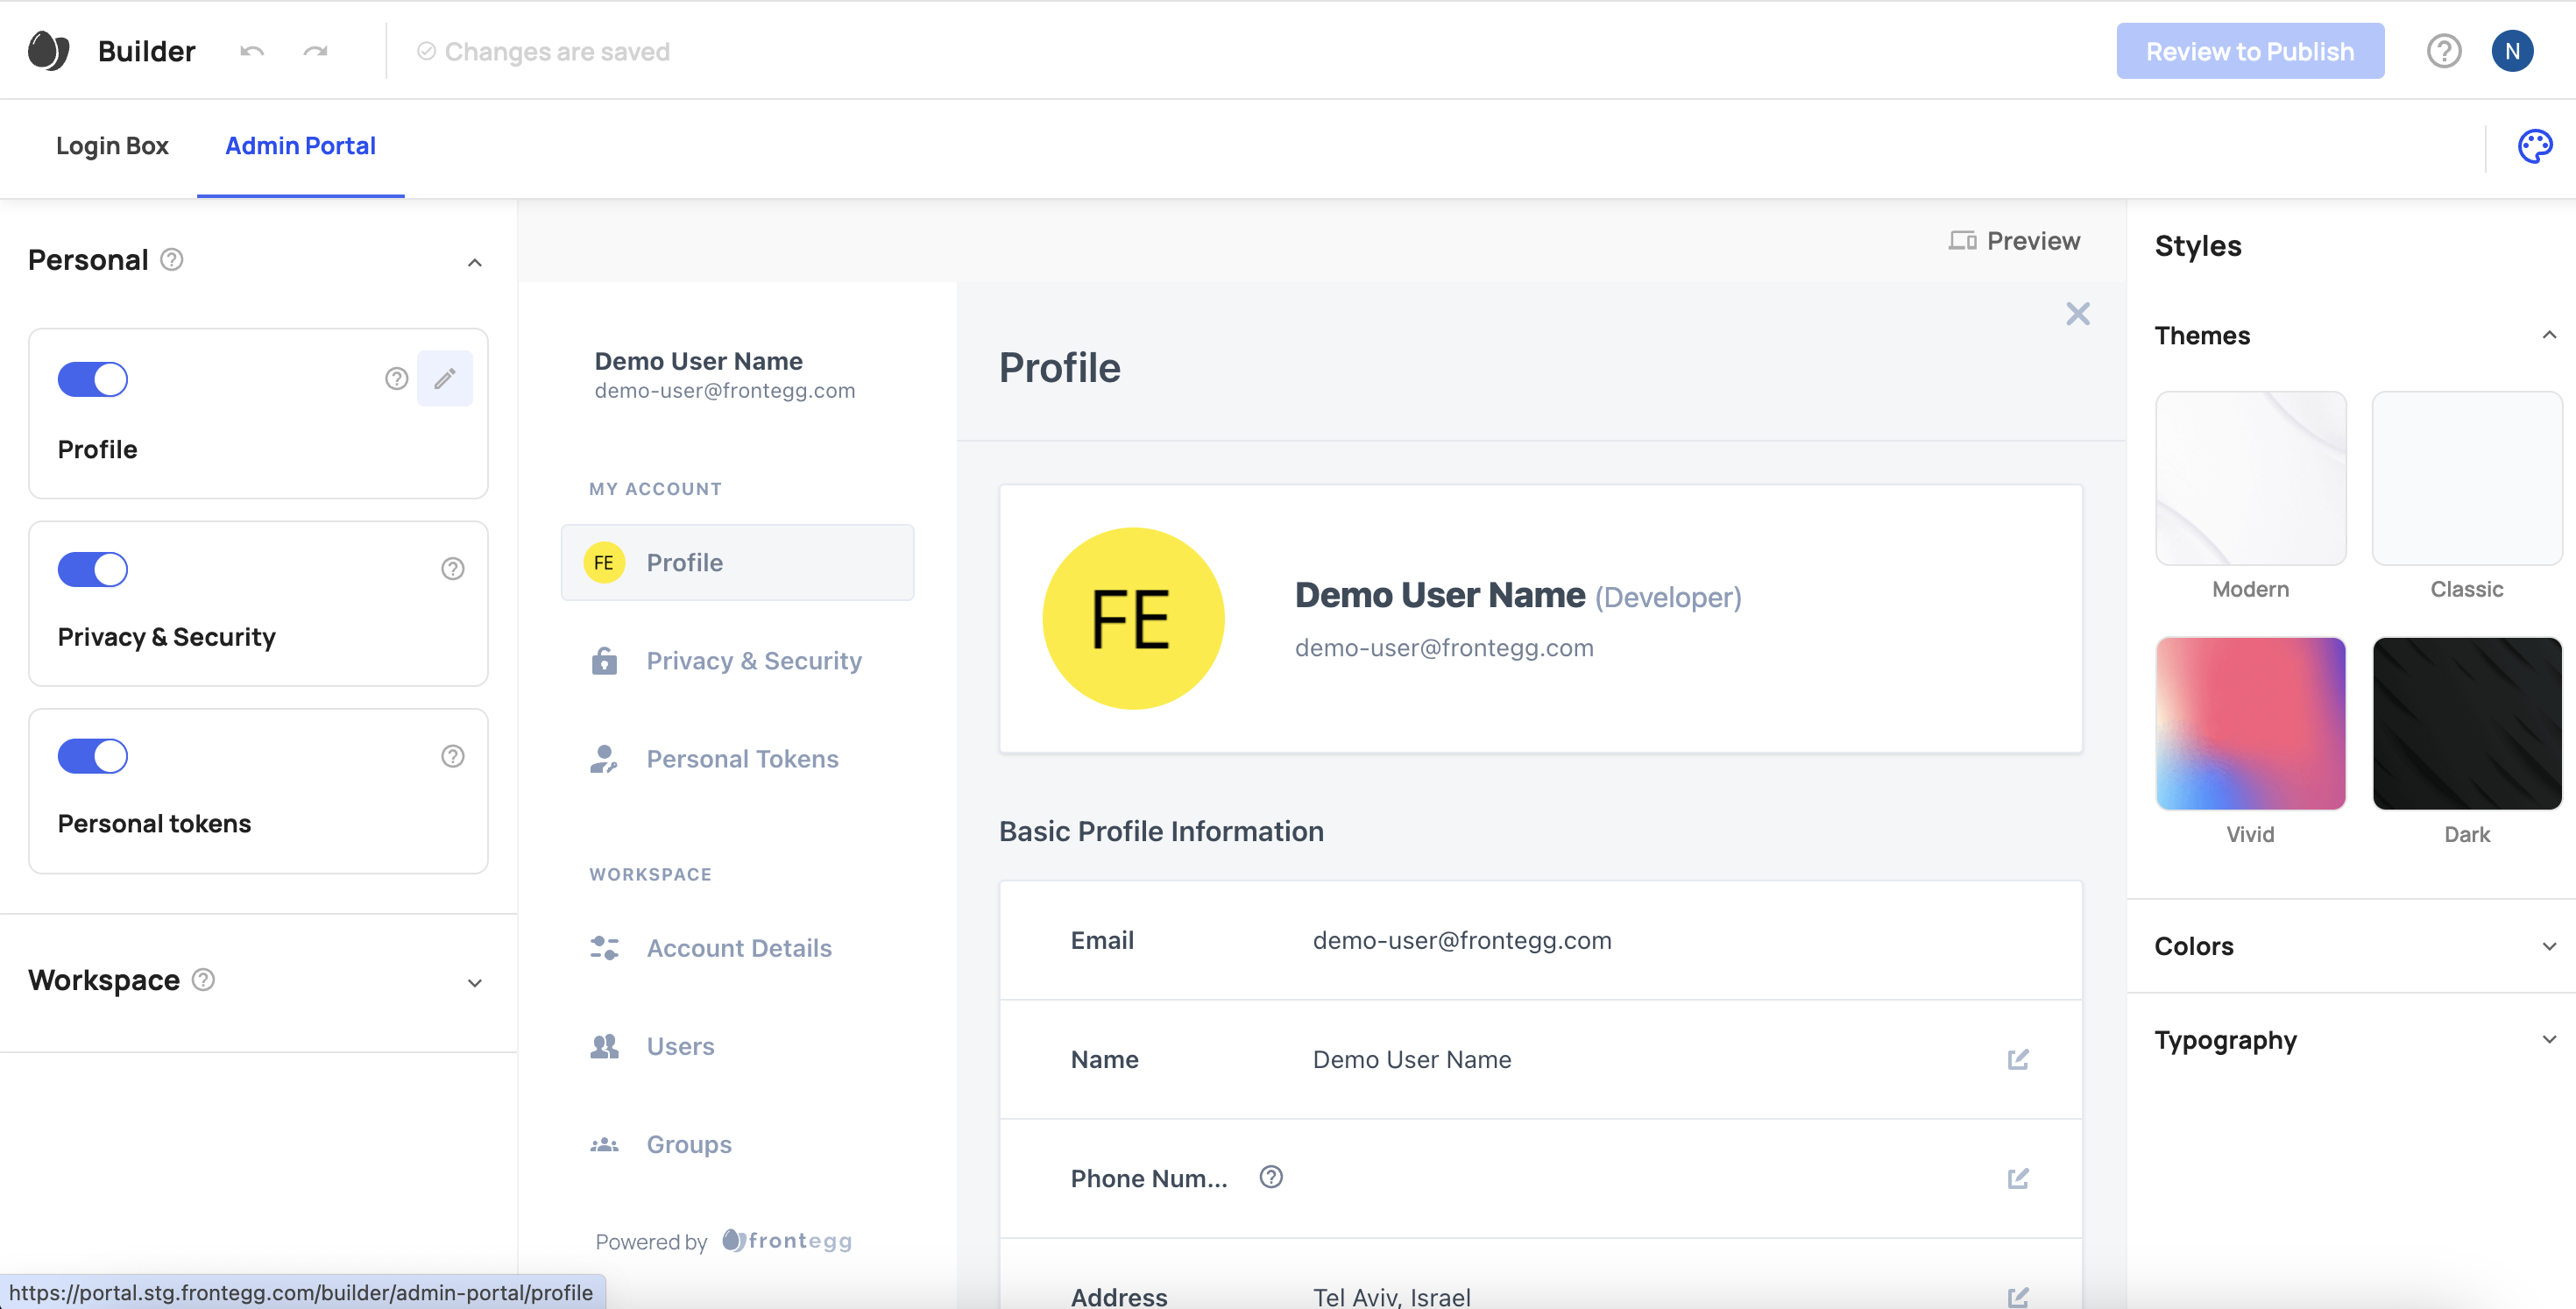Click Review to Publish button

click(2249, 51)
